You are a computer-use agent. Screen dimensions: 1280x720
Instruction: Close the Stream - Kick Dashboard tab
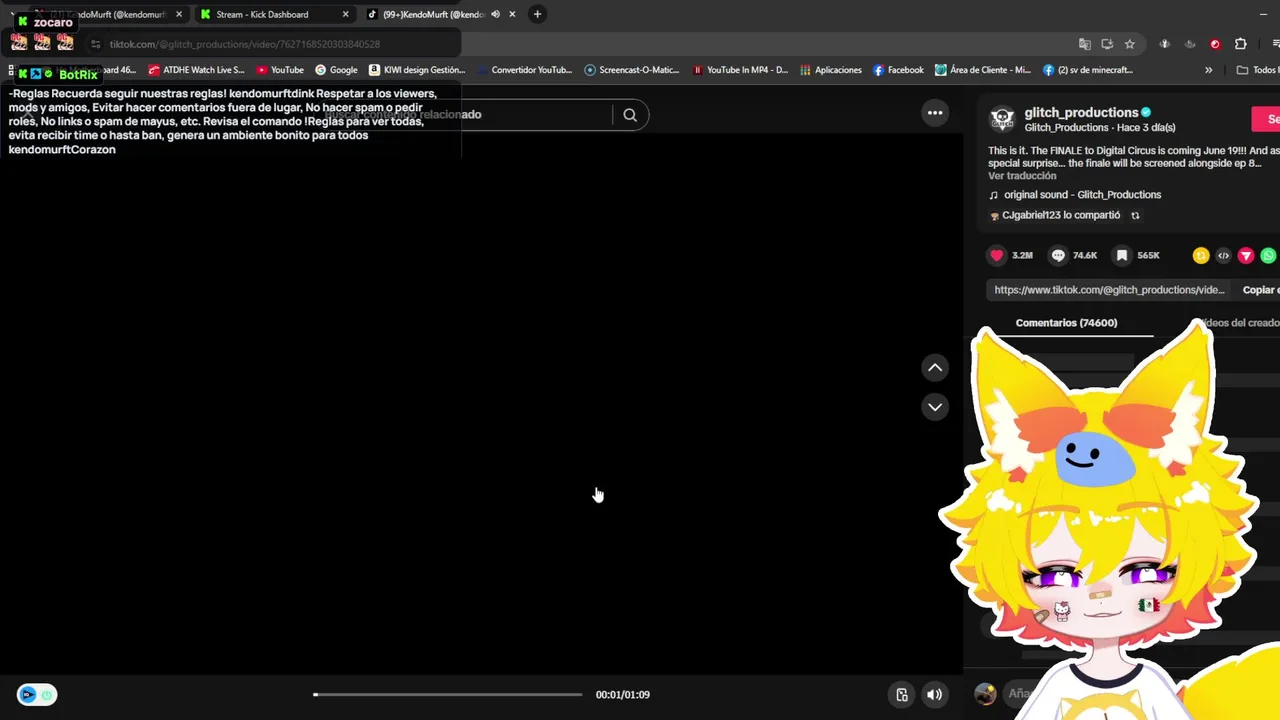[346, 14]
